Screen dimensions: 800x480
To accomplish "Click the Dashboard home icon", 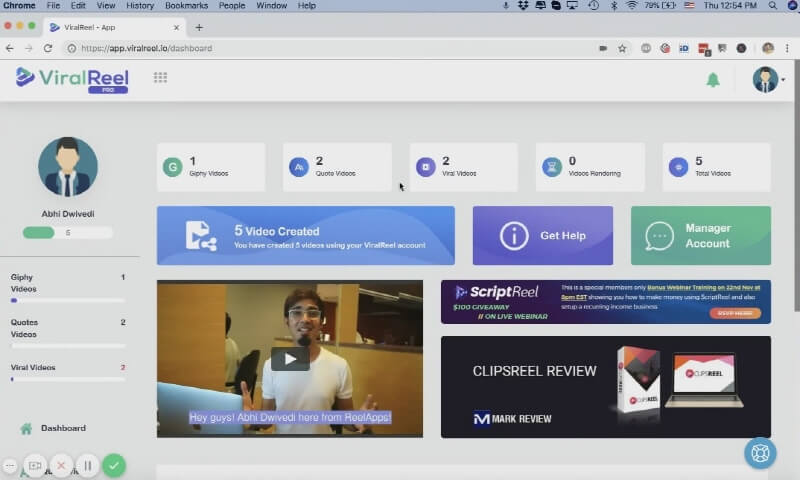I will [26, 428].
